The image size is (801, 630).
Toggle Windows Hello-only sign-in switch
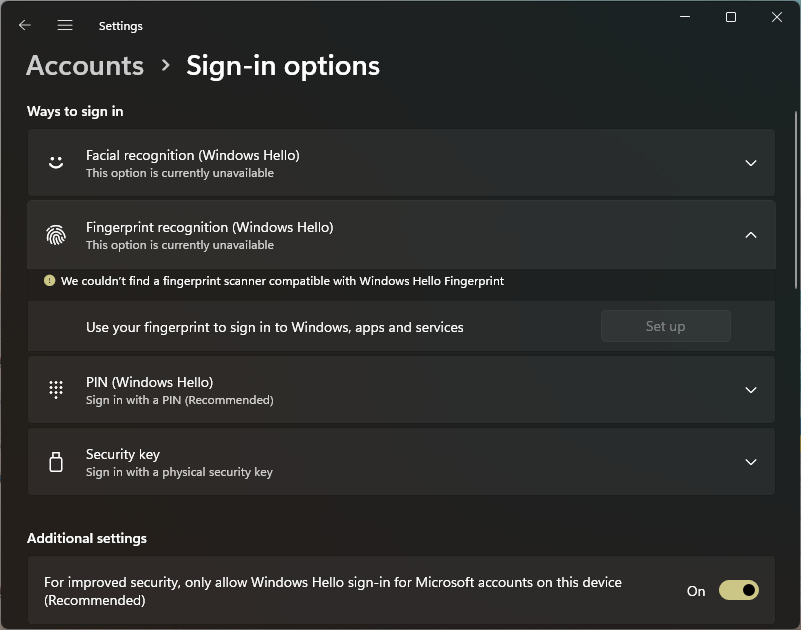738,591
